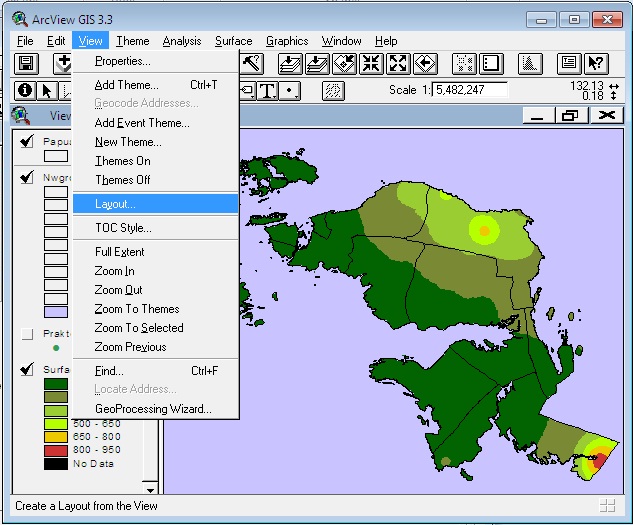Open the File menu

click(25, 41)
